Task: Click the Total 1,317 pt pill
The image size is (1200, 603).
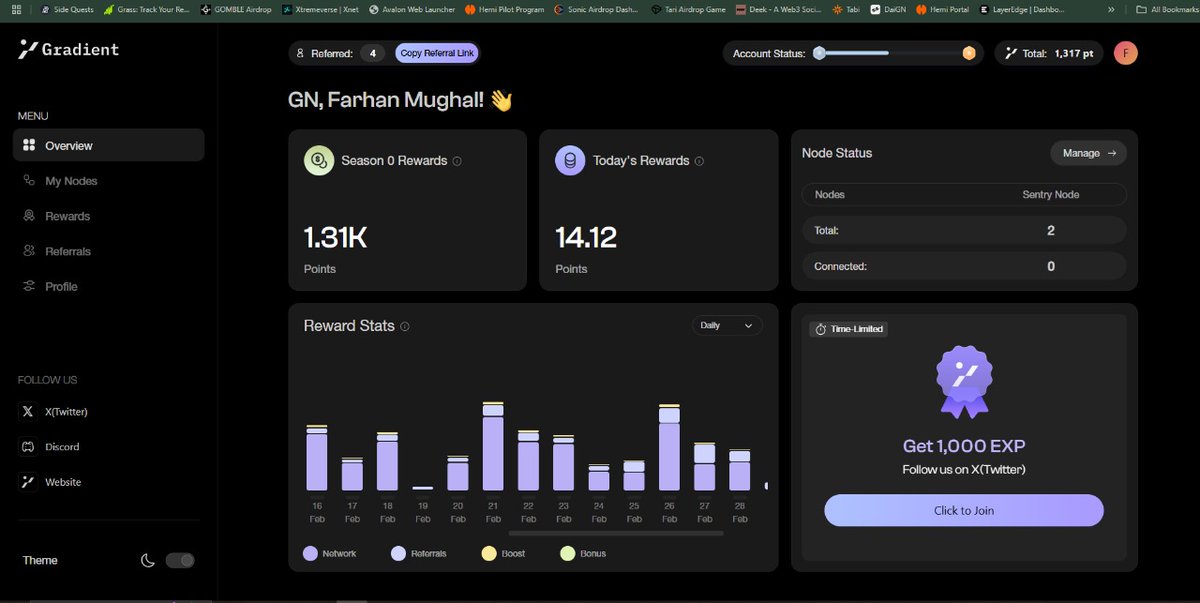Action: [1049, 53]
